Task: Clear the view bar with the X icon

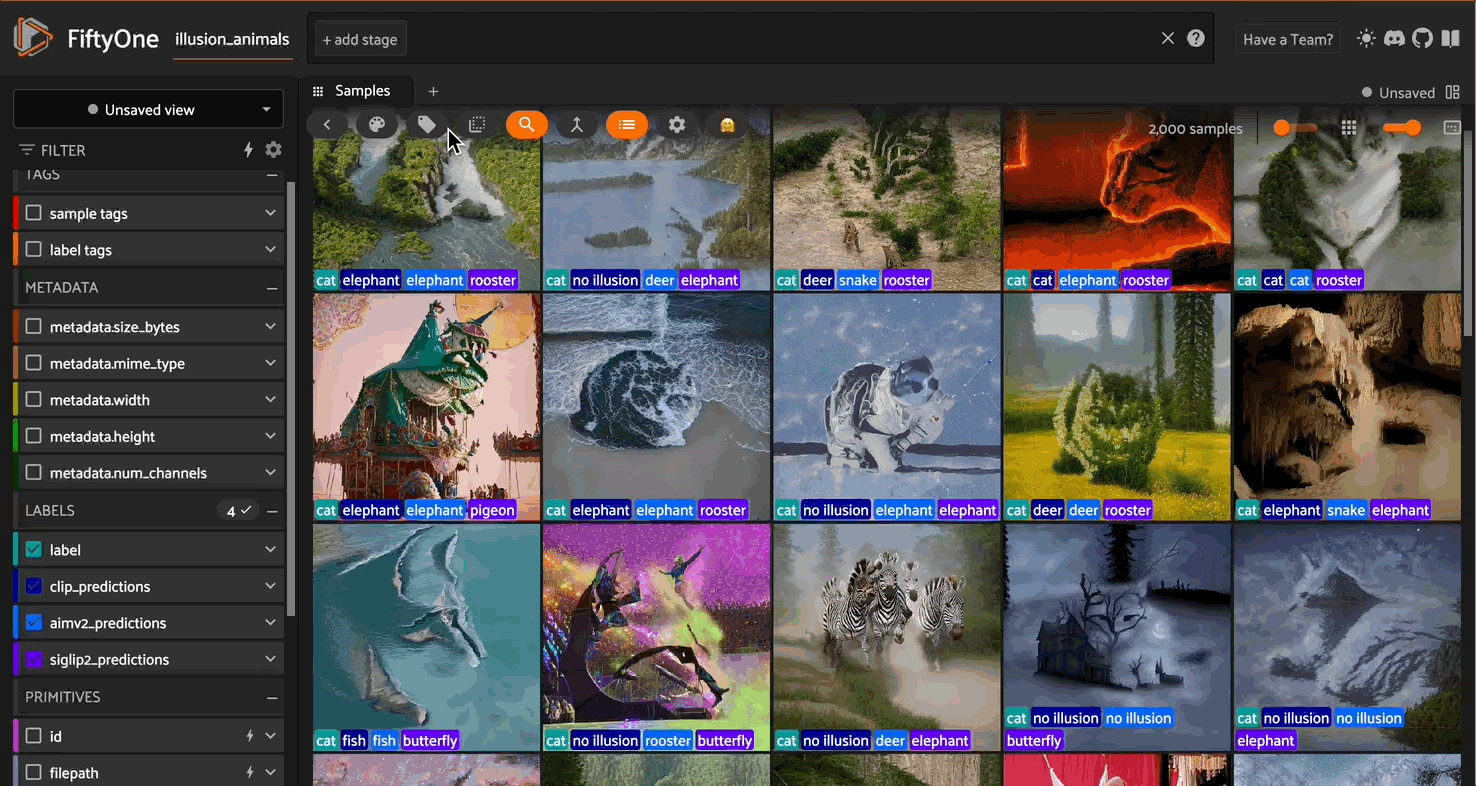Action: point(1168,38)
